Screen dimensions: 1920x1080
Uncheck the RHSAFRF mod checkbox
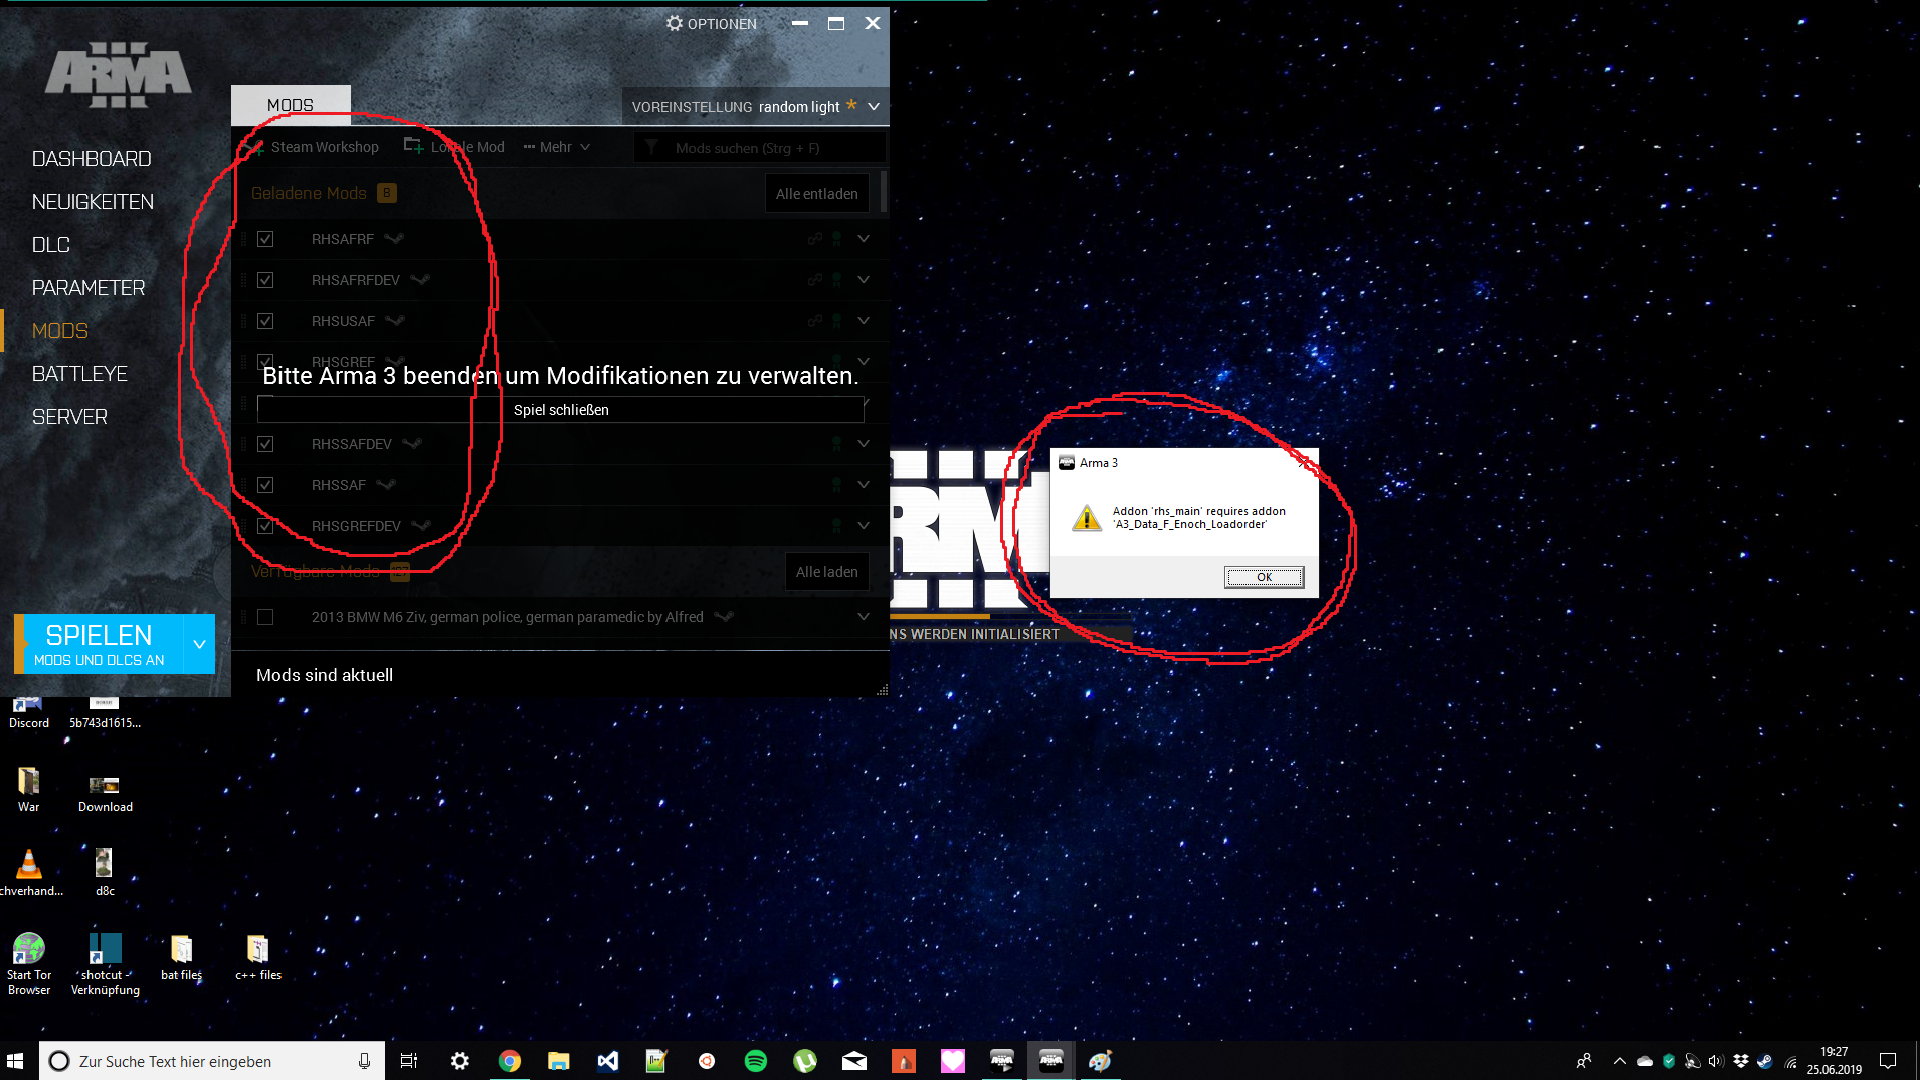pos(265,239)
